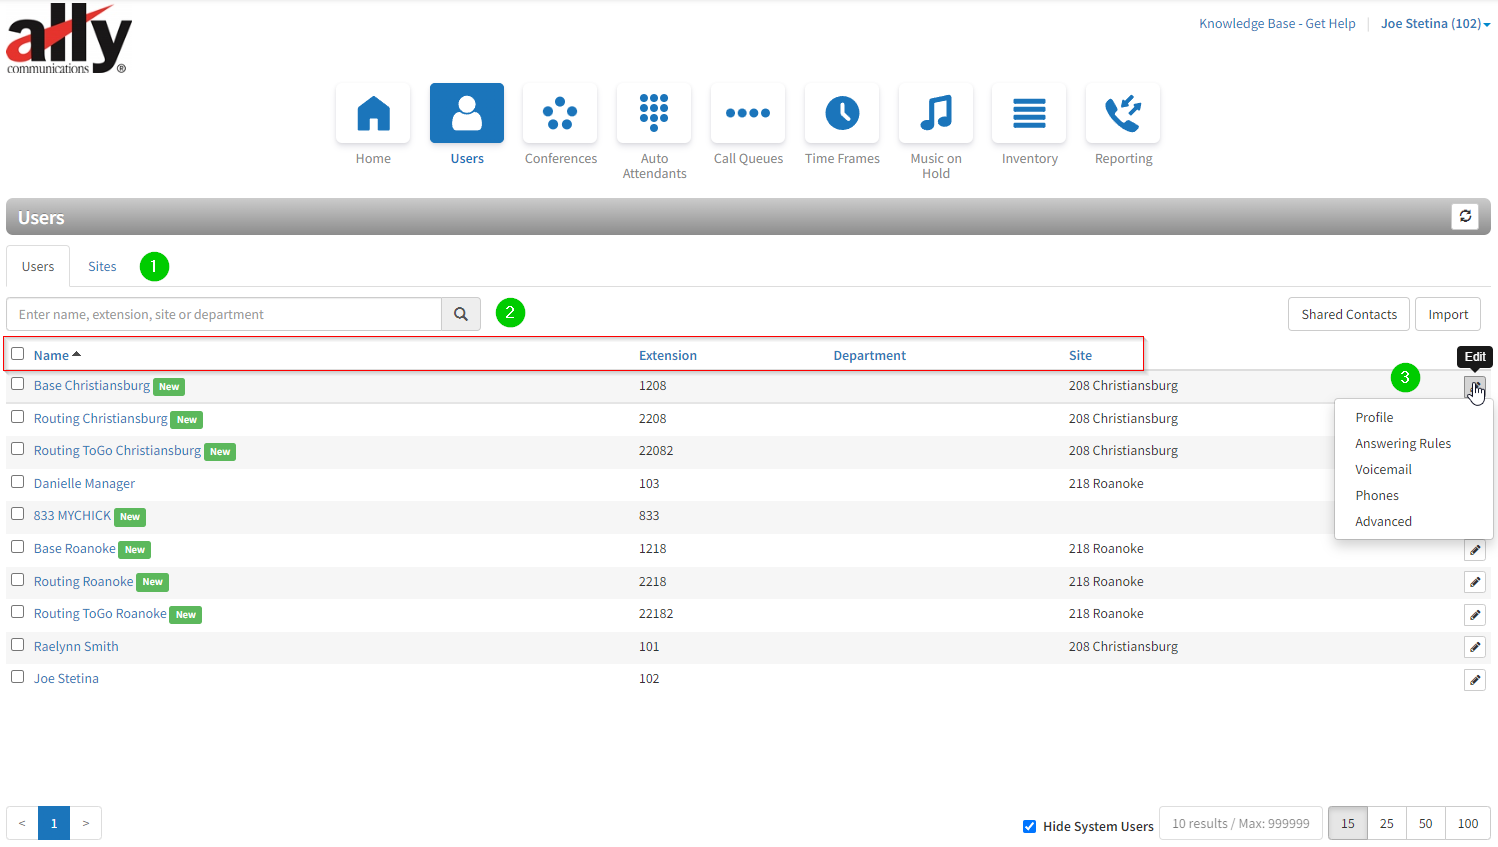Click the search magnifier button
The height and width of the screenshot is (847, 1498).
click(461, 314)
